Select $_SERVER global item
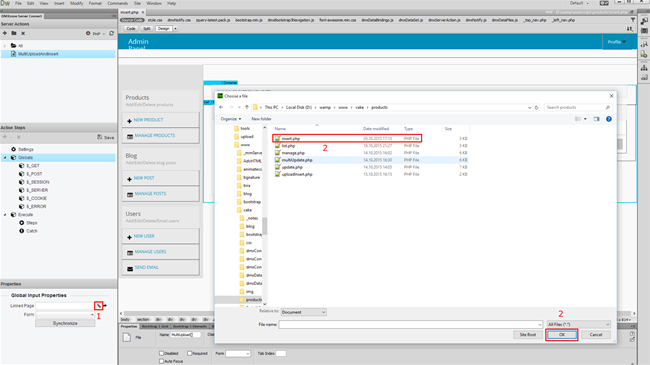 pyautogui.click(x=37, y=190)
